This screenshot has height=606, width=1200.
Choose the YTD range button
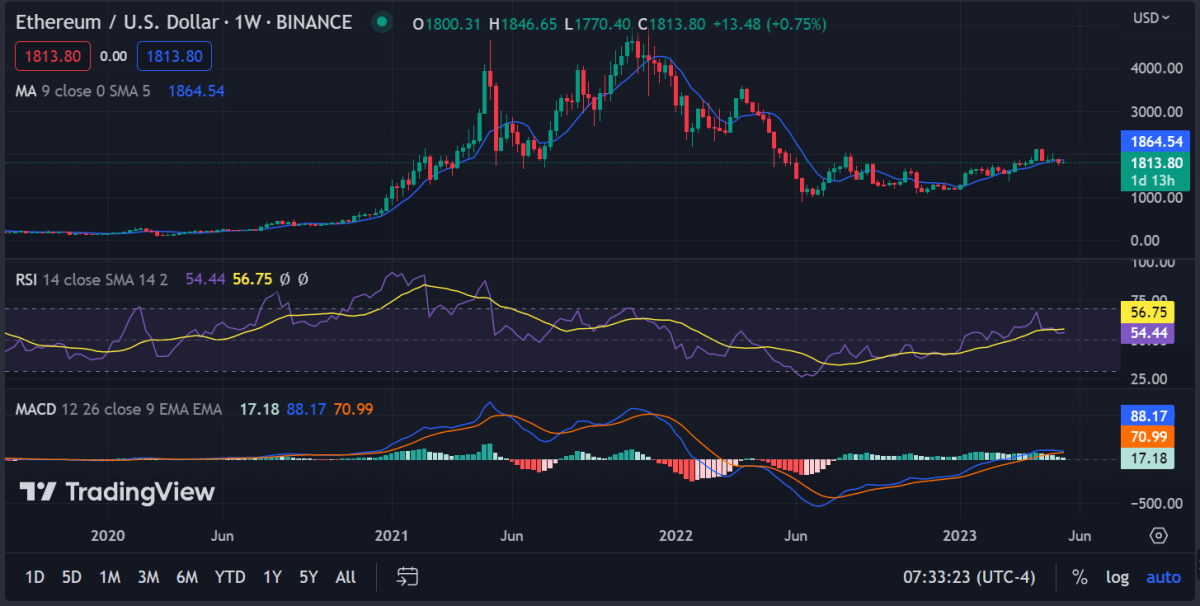tap(230, 577)
